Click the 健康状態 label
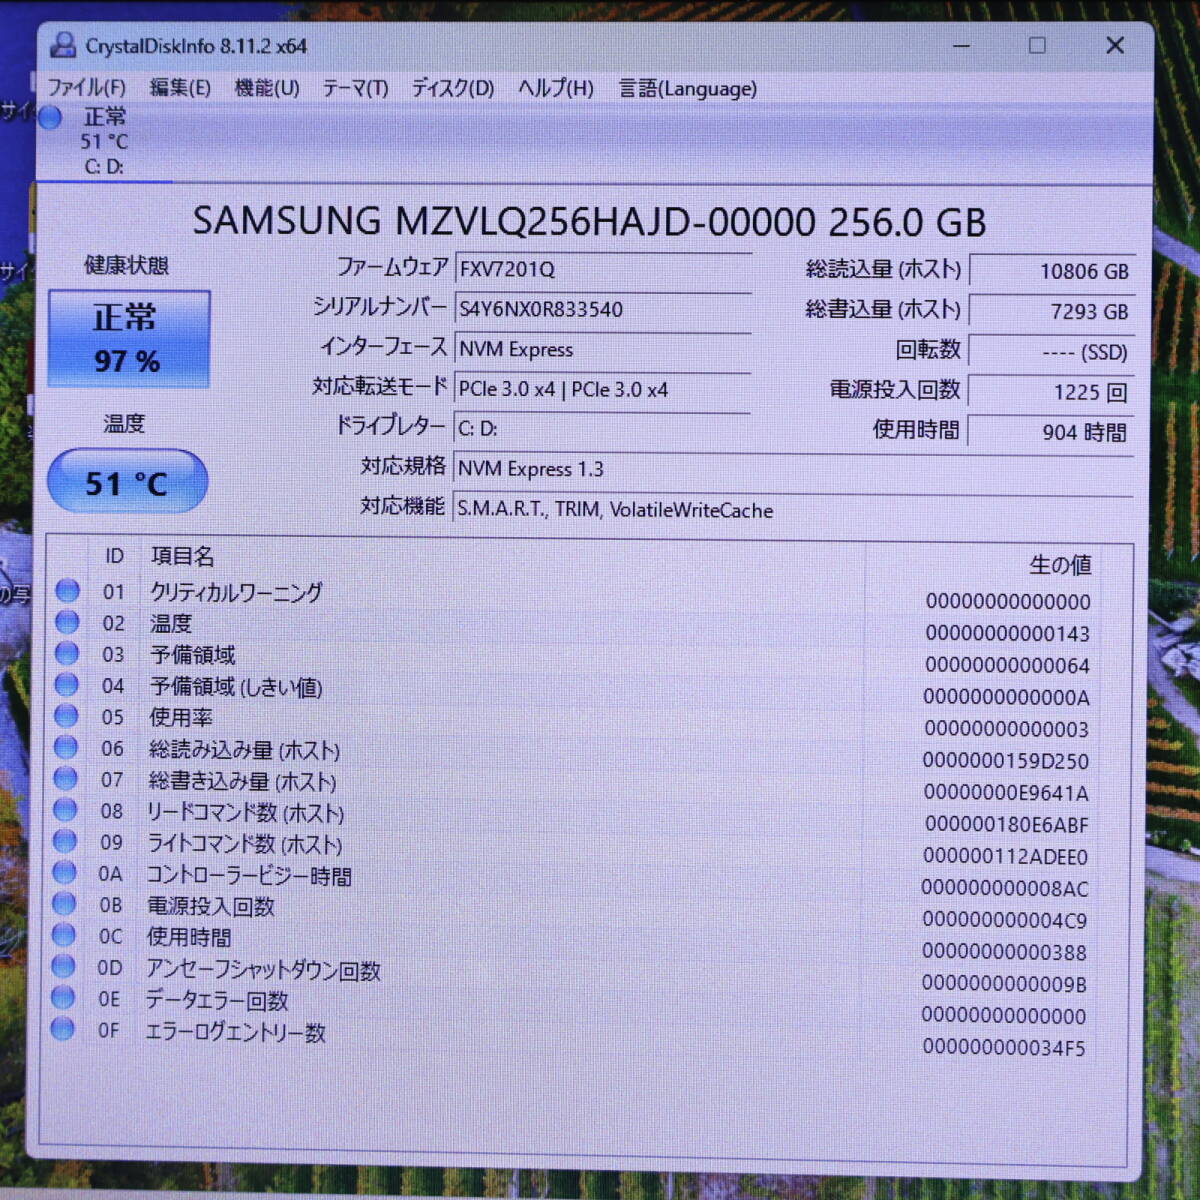The image size is (1200, 1200). tap(126, 265)
